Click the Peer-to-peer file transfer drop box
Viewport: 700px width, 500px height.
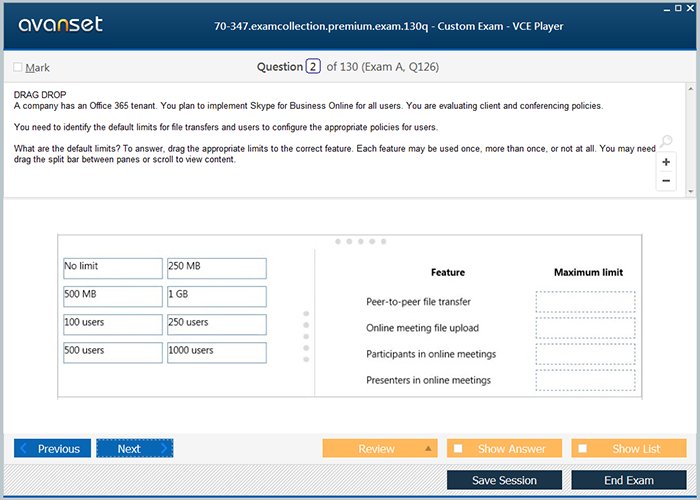click(585, 302)
